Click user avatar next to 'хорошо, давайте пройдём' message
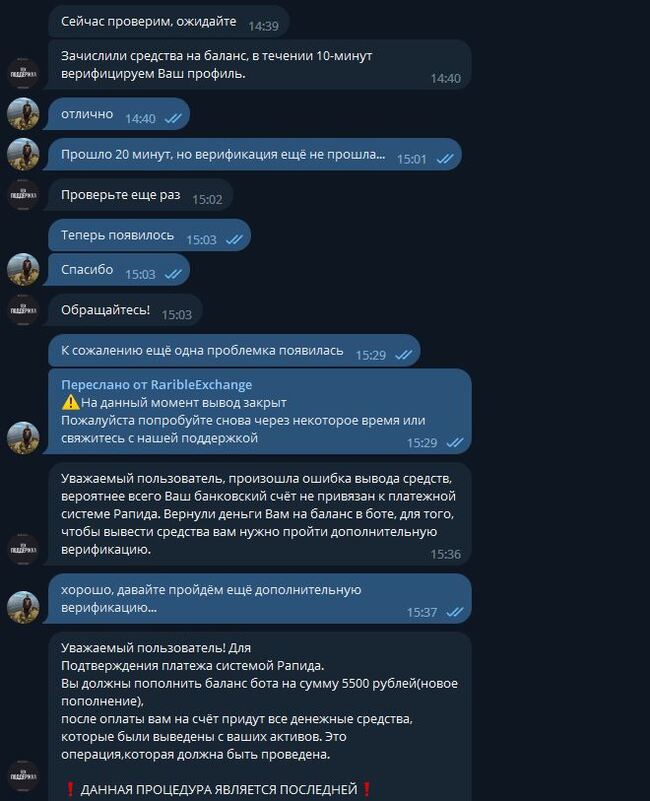The image size is (650, 801). point(23,607)
